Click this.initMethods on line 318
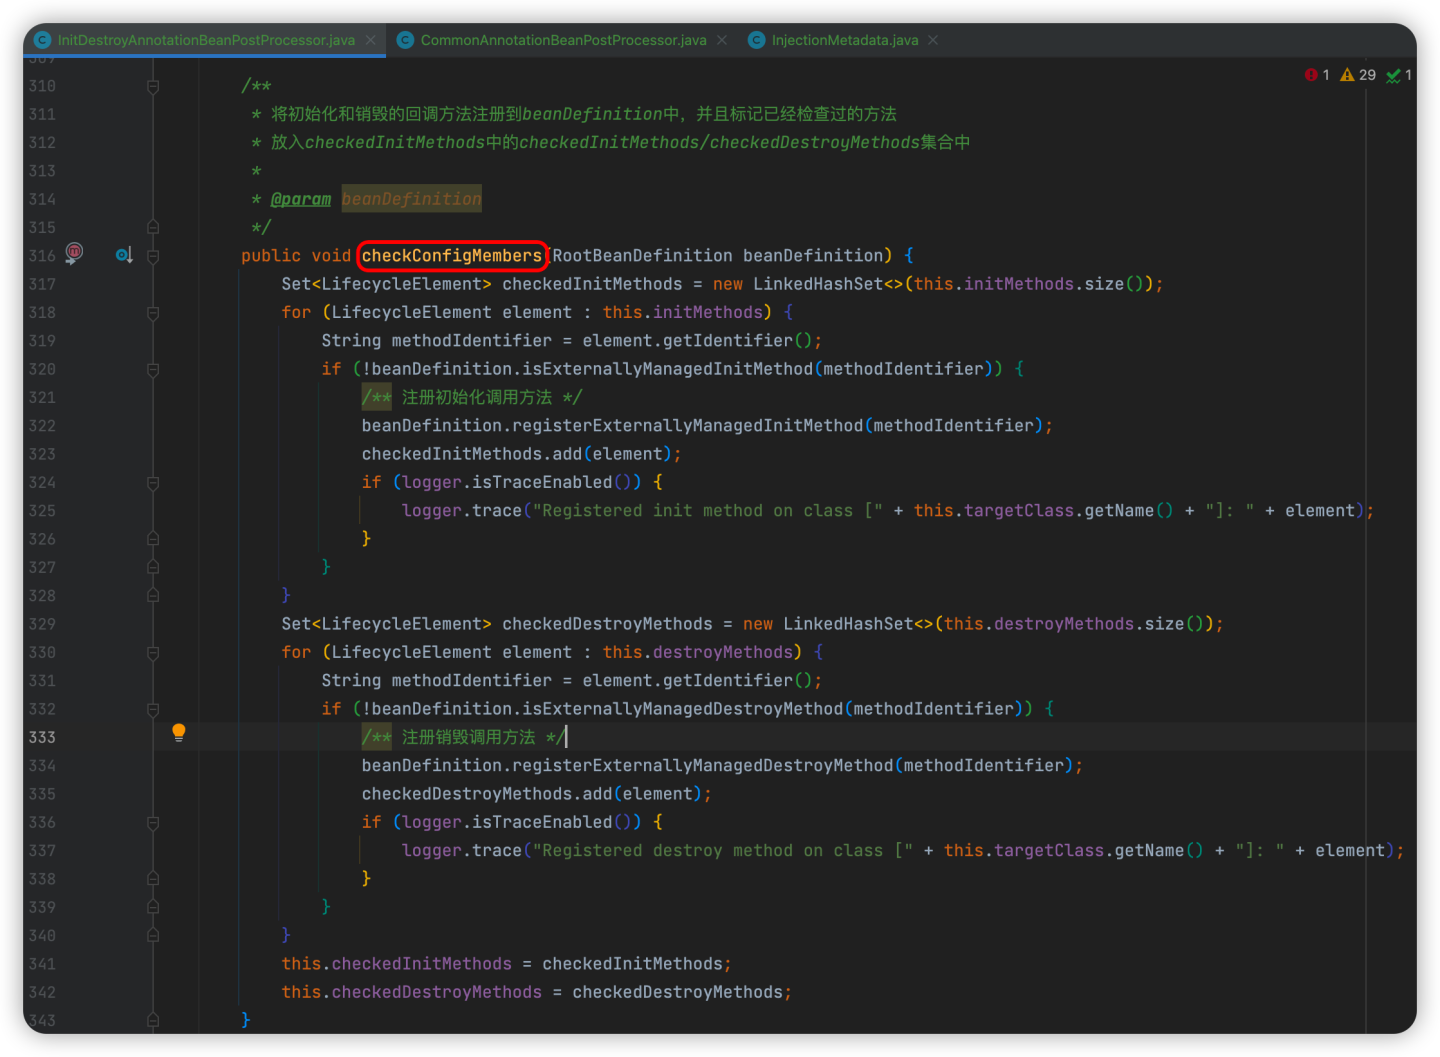Screen dimensions: 1440x1057 pyautogui.click(x=682, y=313)
